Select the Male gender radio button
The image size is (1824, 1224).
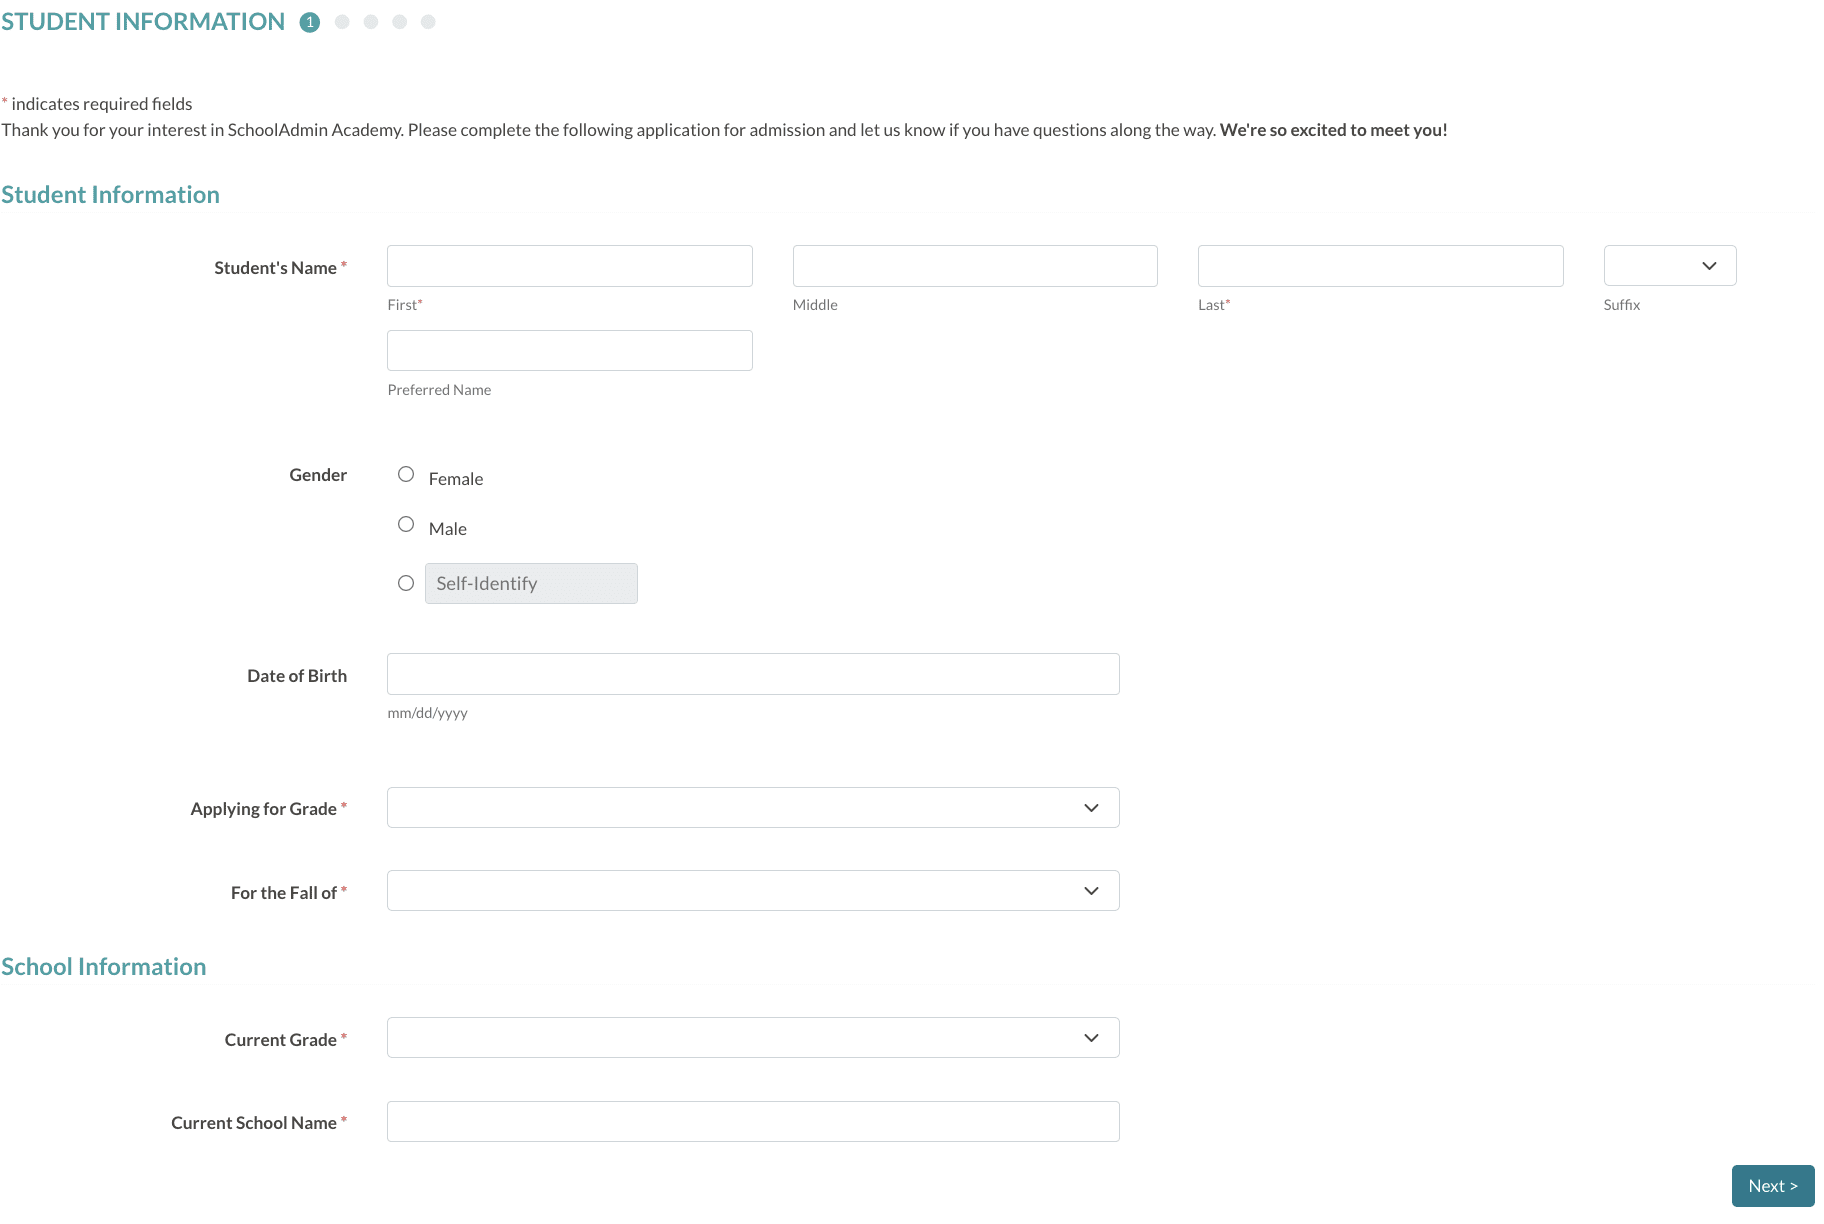[x=406, y=524]
